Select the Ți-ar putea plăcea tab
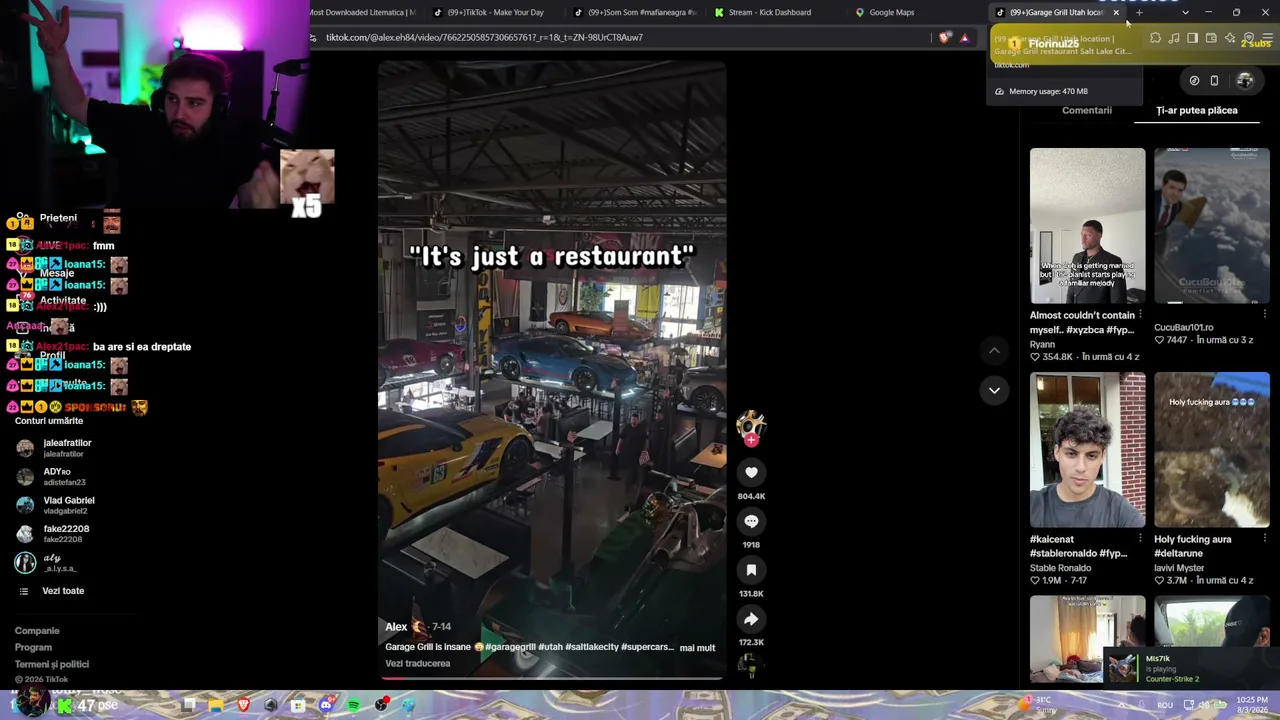Screen dimensions: 1280x720 (1197, 110)
